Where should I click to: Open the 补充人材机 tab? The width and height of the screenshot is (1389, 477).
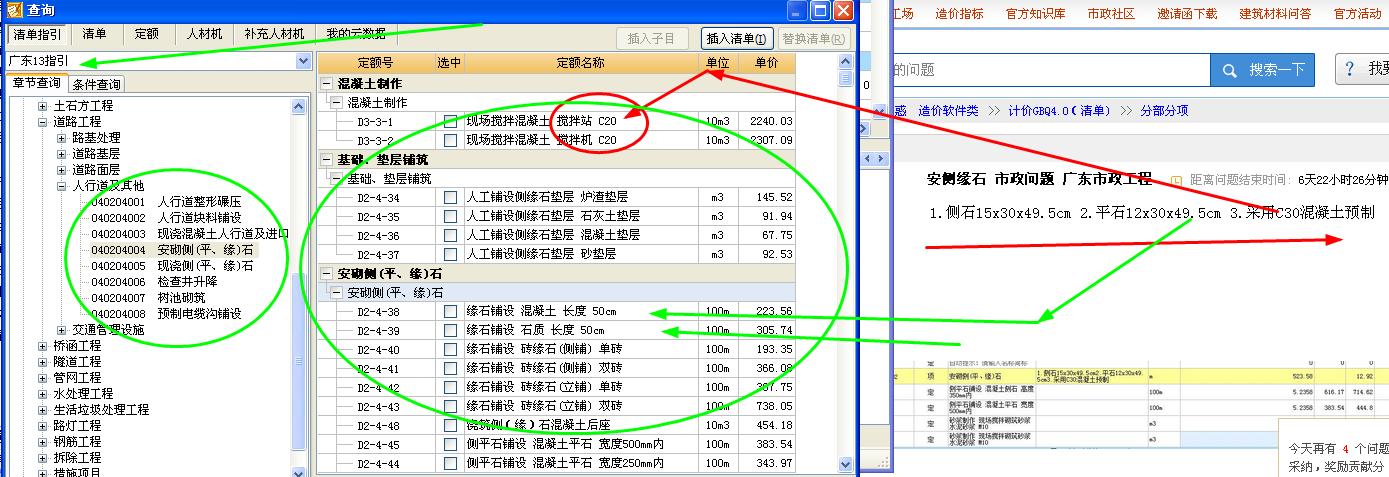[274, 34]
